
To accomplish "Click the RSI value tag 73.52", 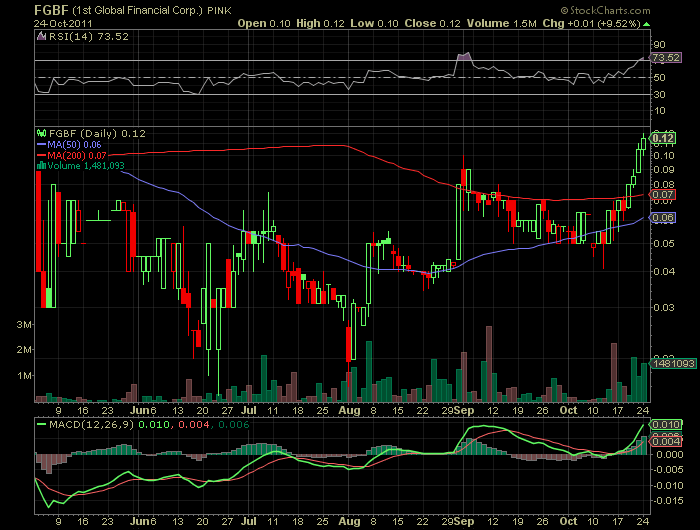I will tap(666, 58).
